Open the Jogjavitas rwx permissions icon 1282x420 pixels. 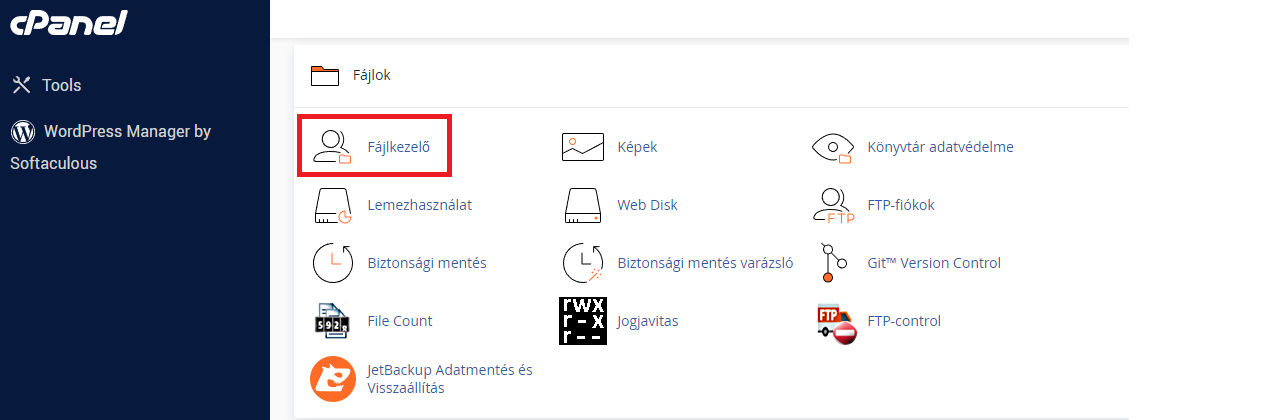pyautogui.click(x=583, y=321)
